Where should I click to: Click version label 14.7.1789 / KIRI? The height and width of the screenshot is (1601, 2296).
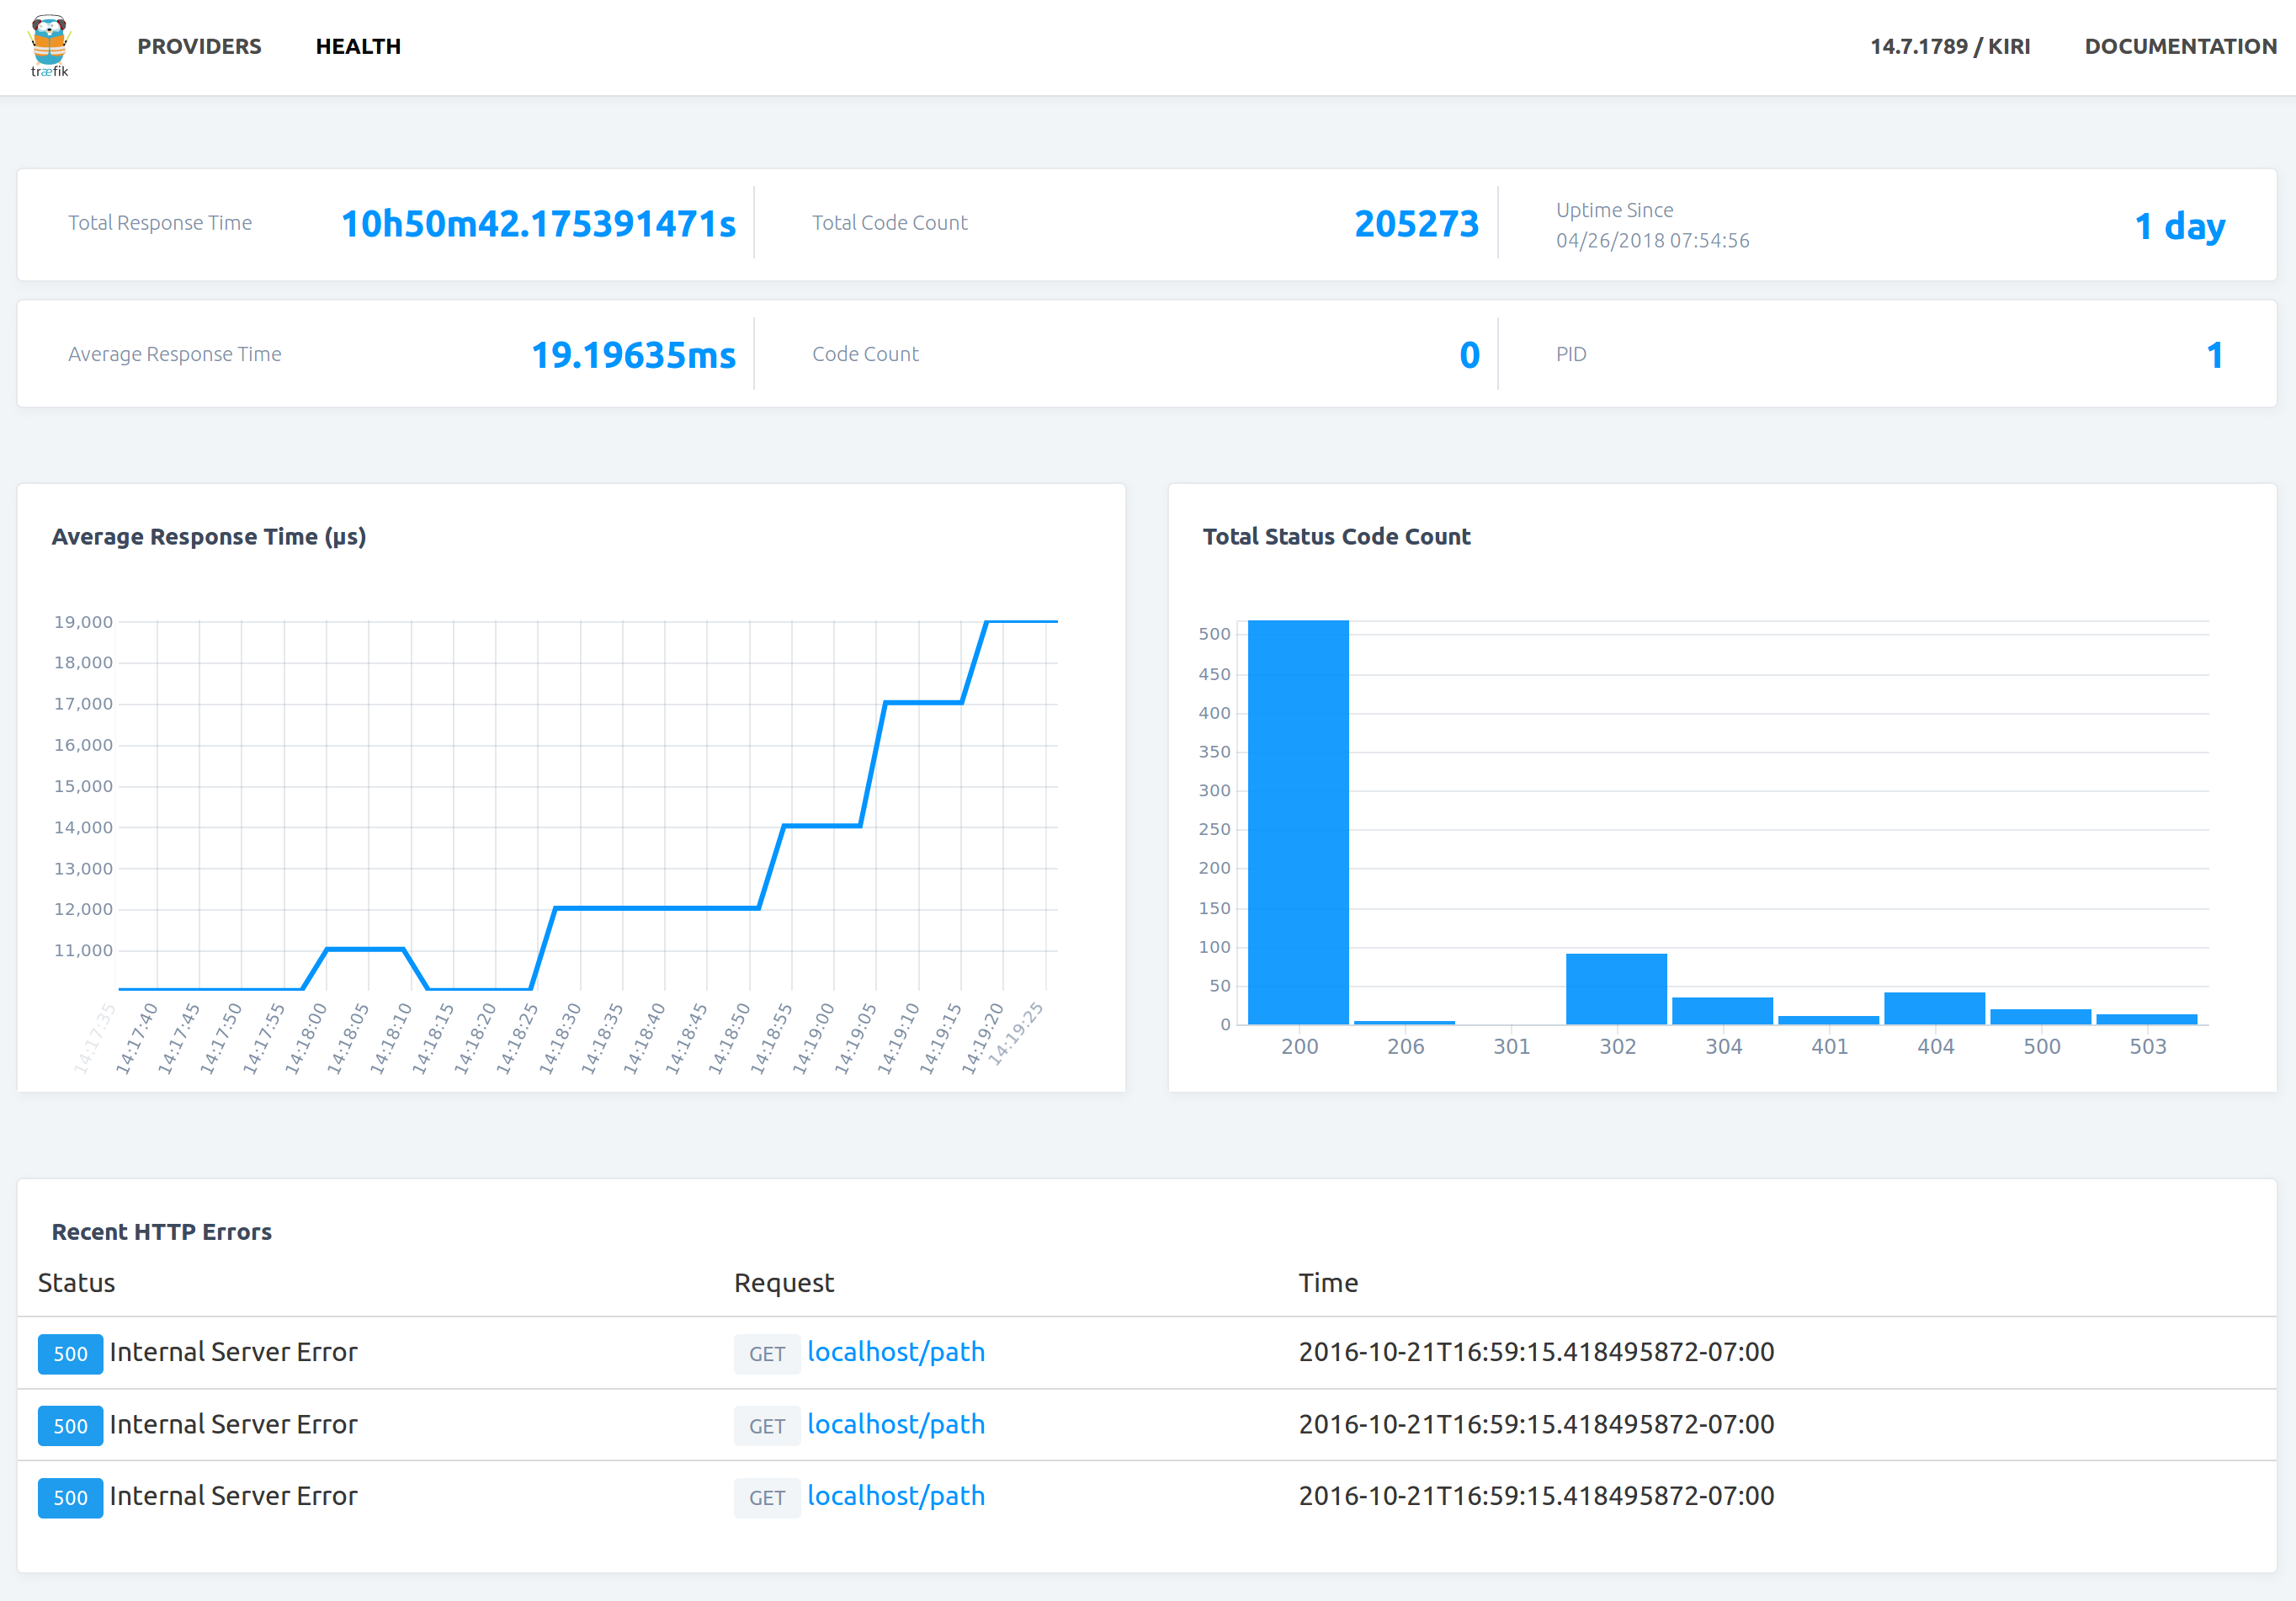pos(1949,46)
